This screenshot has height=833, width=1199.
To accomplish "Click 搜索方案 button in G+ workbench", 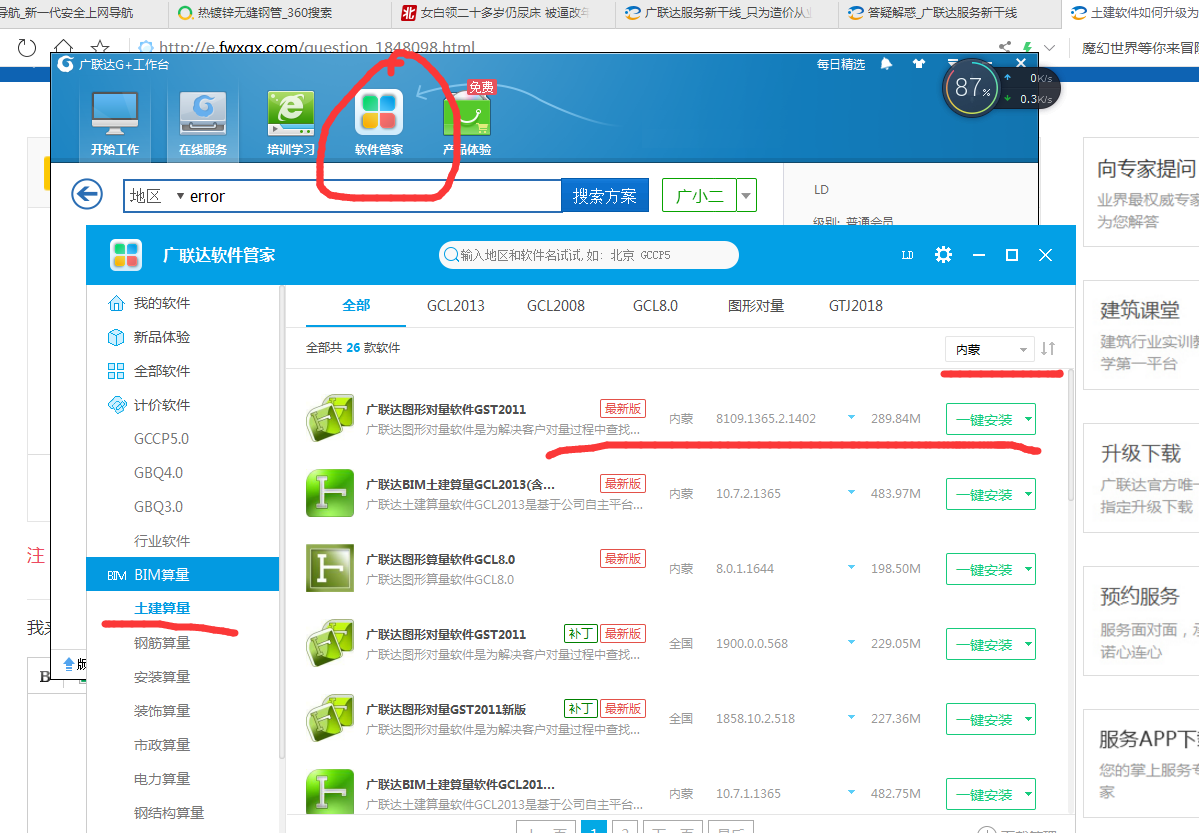I will point(605,195).
